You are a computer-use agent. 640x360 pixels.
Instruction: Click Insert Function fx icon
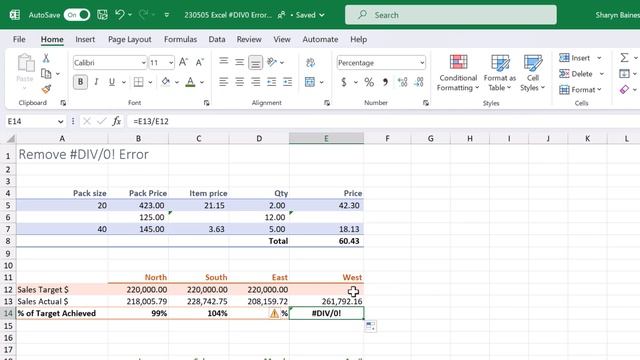tap(117, 121)
